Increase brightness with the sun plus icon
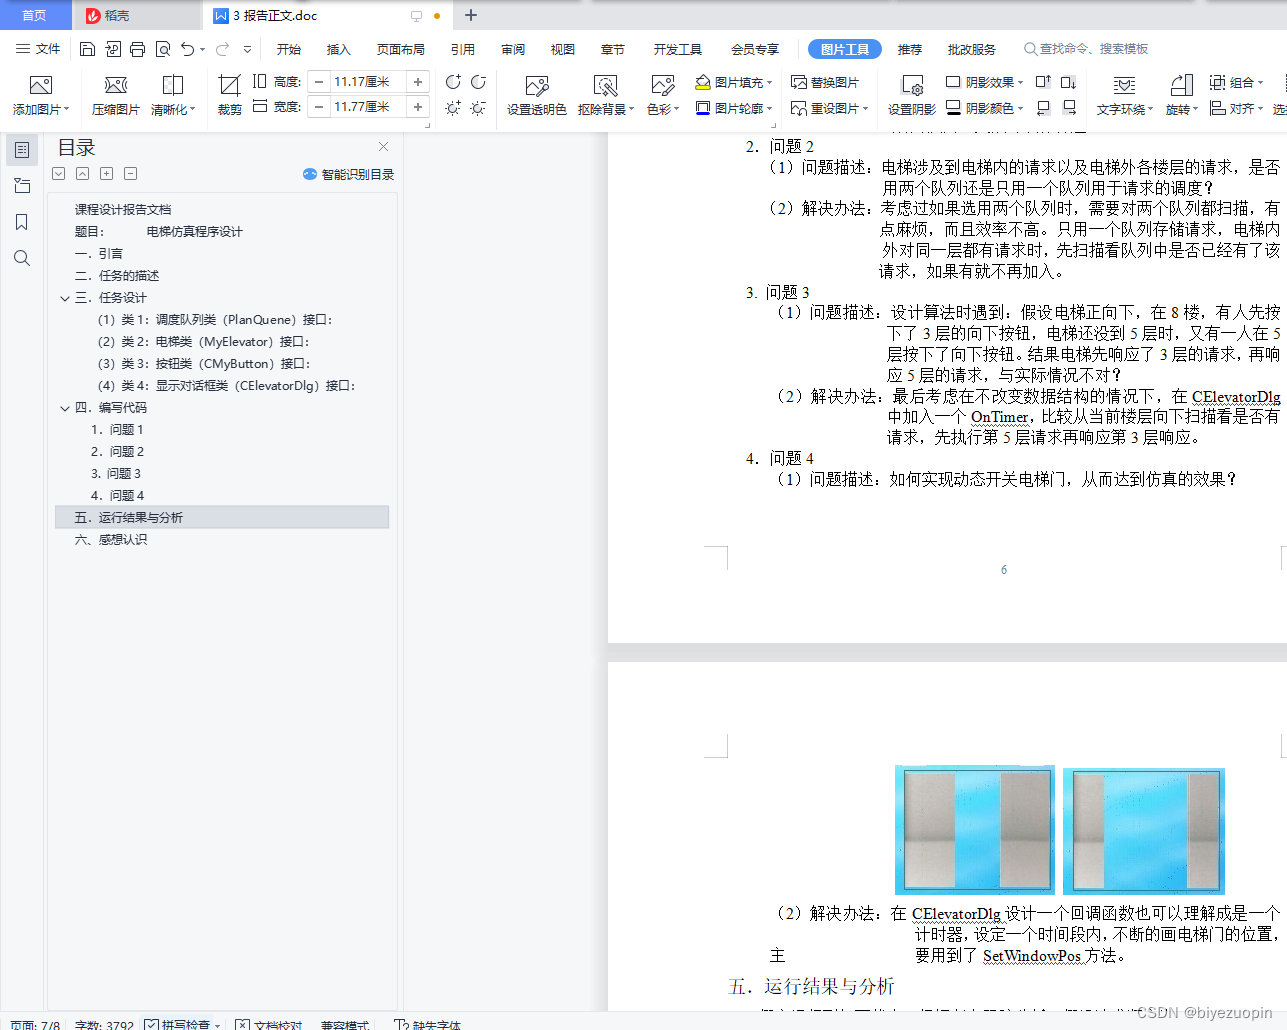 [453, 107]
